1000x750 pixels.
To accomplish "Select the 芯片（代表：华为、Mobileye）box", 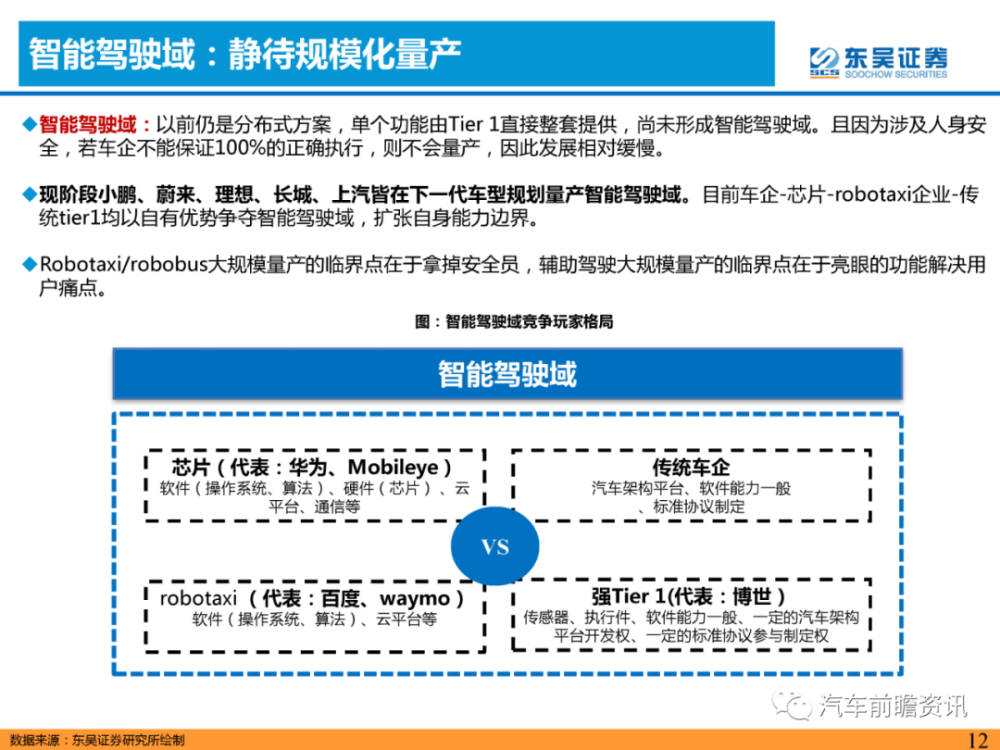I will [313, 485].
